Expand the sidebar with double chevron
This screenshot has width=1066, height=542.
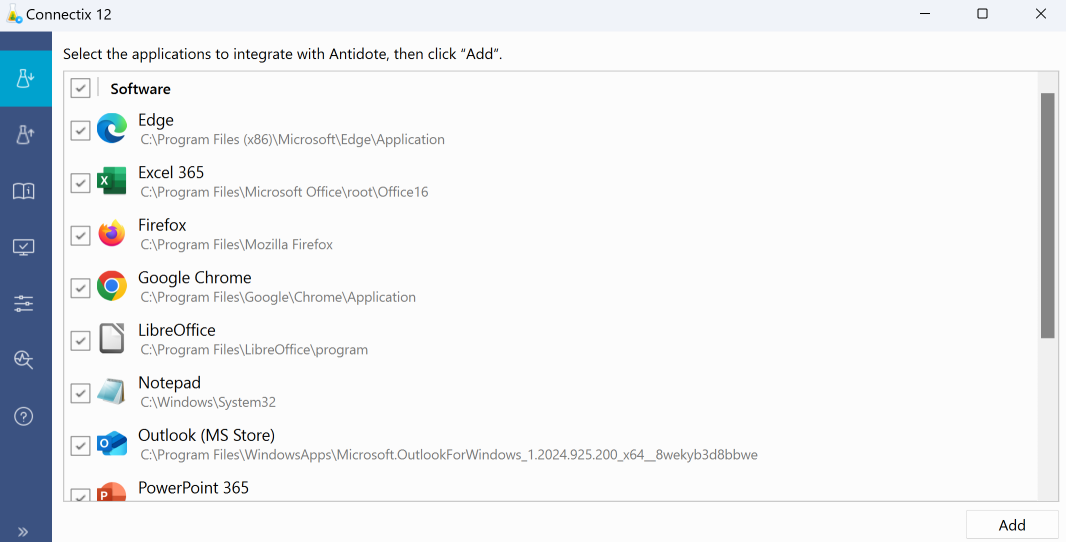pyautogui.click(x=23, y=531)
